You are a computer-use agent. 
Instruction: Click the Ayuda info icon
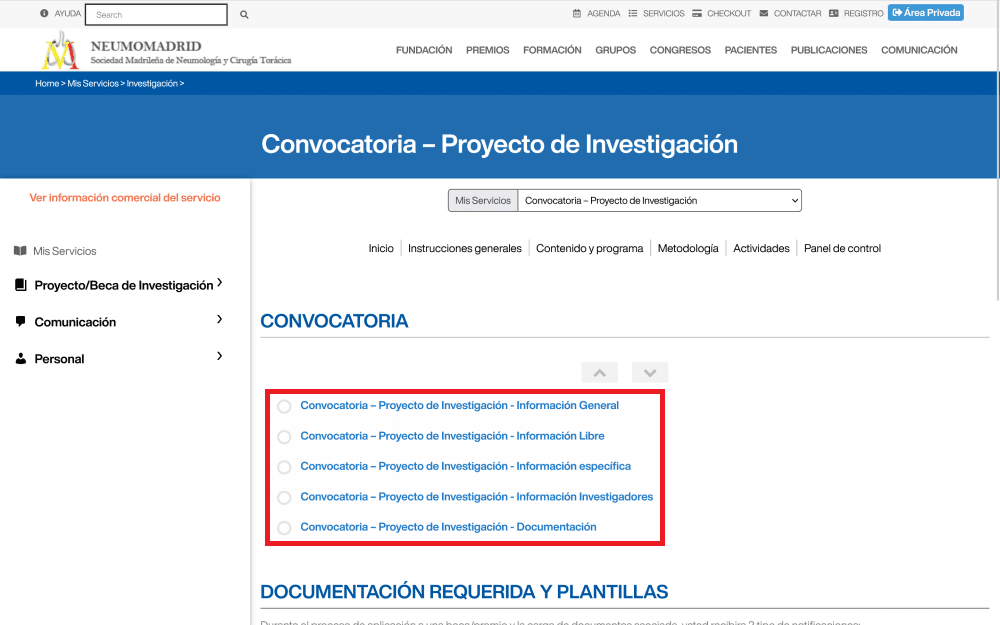click(x=44, y=14)
